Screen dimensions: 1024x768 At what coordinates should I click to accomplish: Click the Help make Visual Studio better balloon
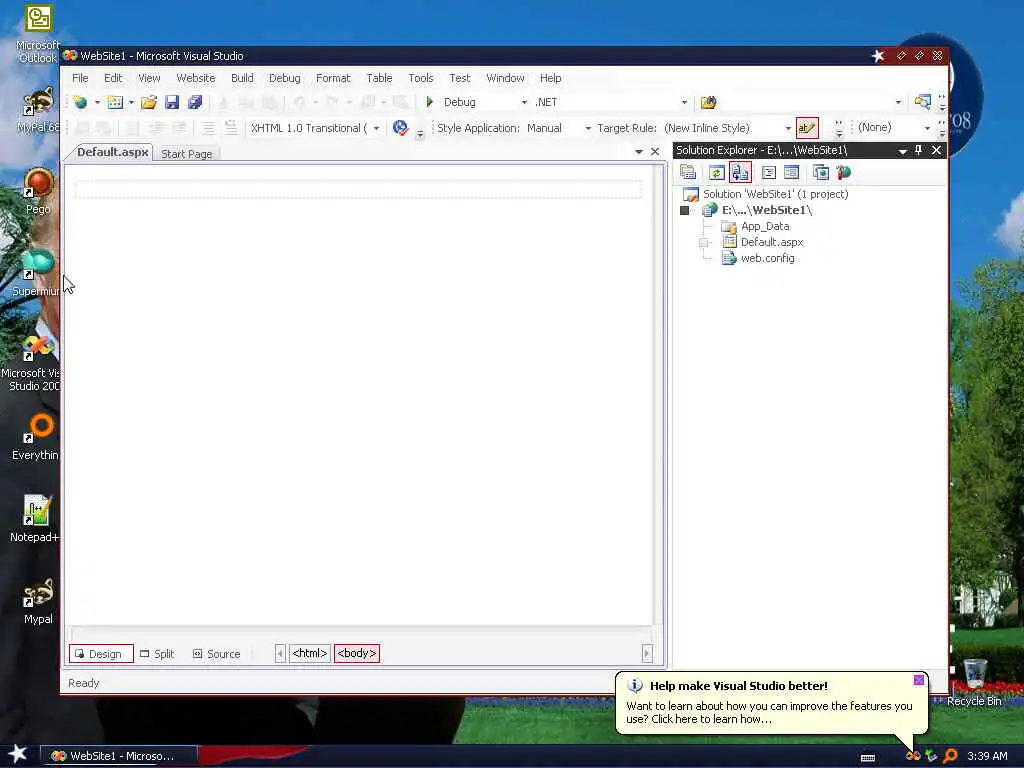click(769, 704)
